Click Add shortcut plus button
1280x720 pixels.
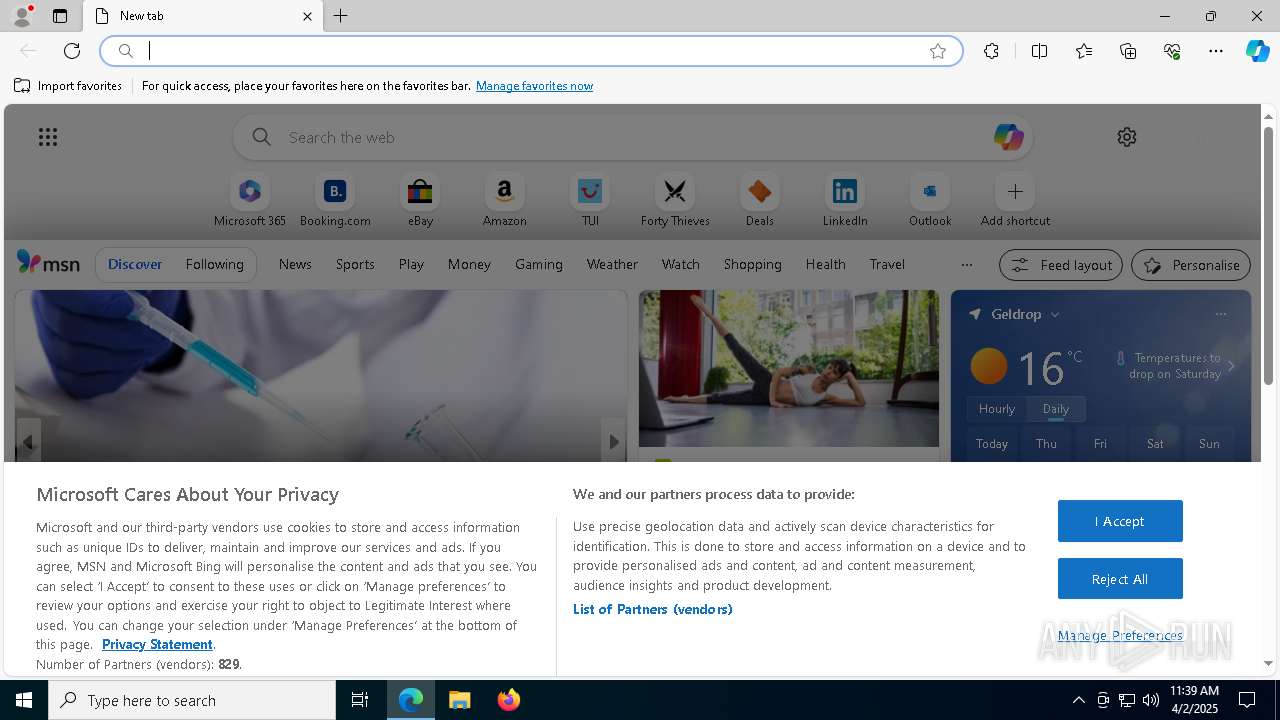(1015, 191)
